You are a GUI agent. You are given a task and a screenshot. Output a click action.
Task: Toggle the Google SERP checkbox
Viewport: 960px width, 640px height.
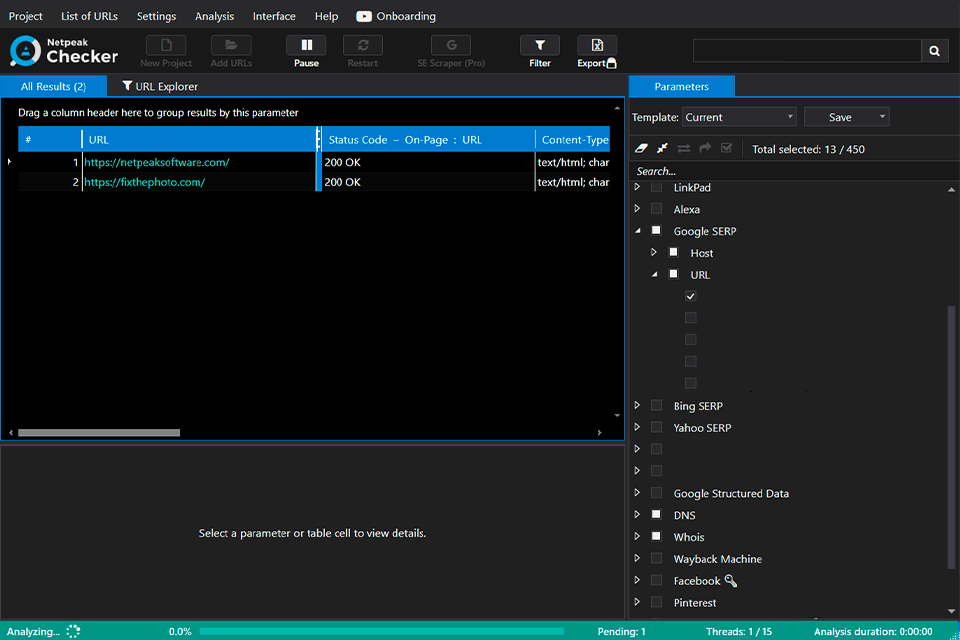tap(656, 231)
